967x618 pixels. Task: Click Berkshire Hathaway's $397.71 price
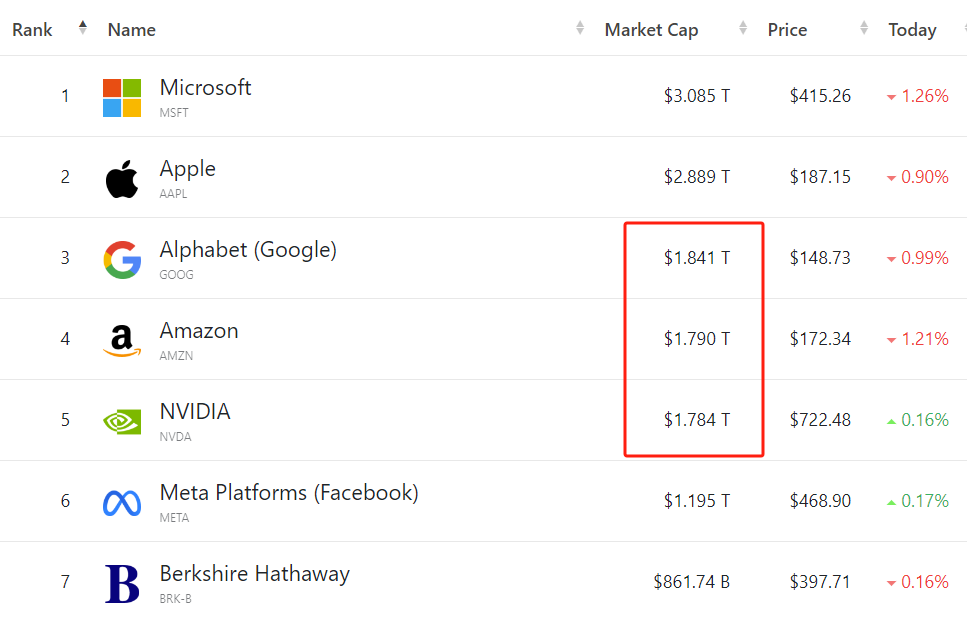pyautogui.click(x=820, y=582)
